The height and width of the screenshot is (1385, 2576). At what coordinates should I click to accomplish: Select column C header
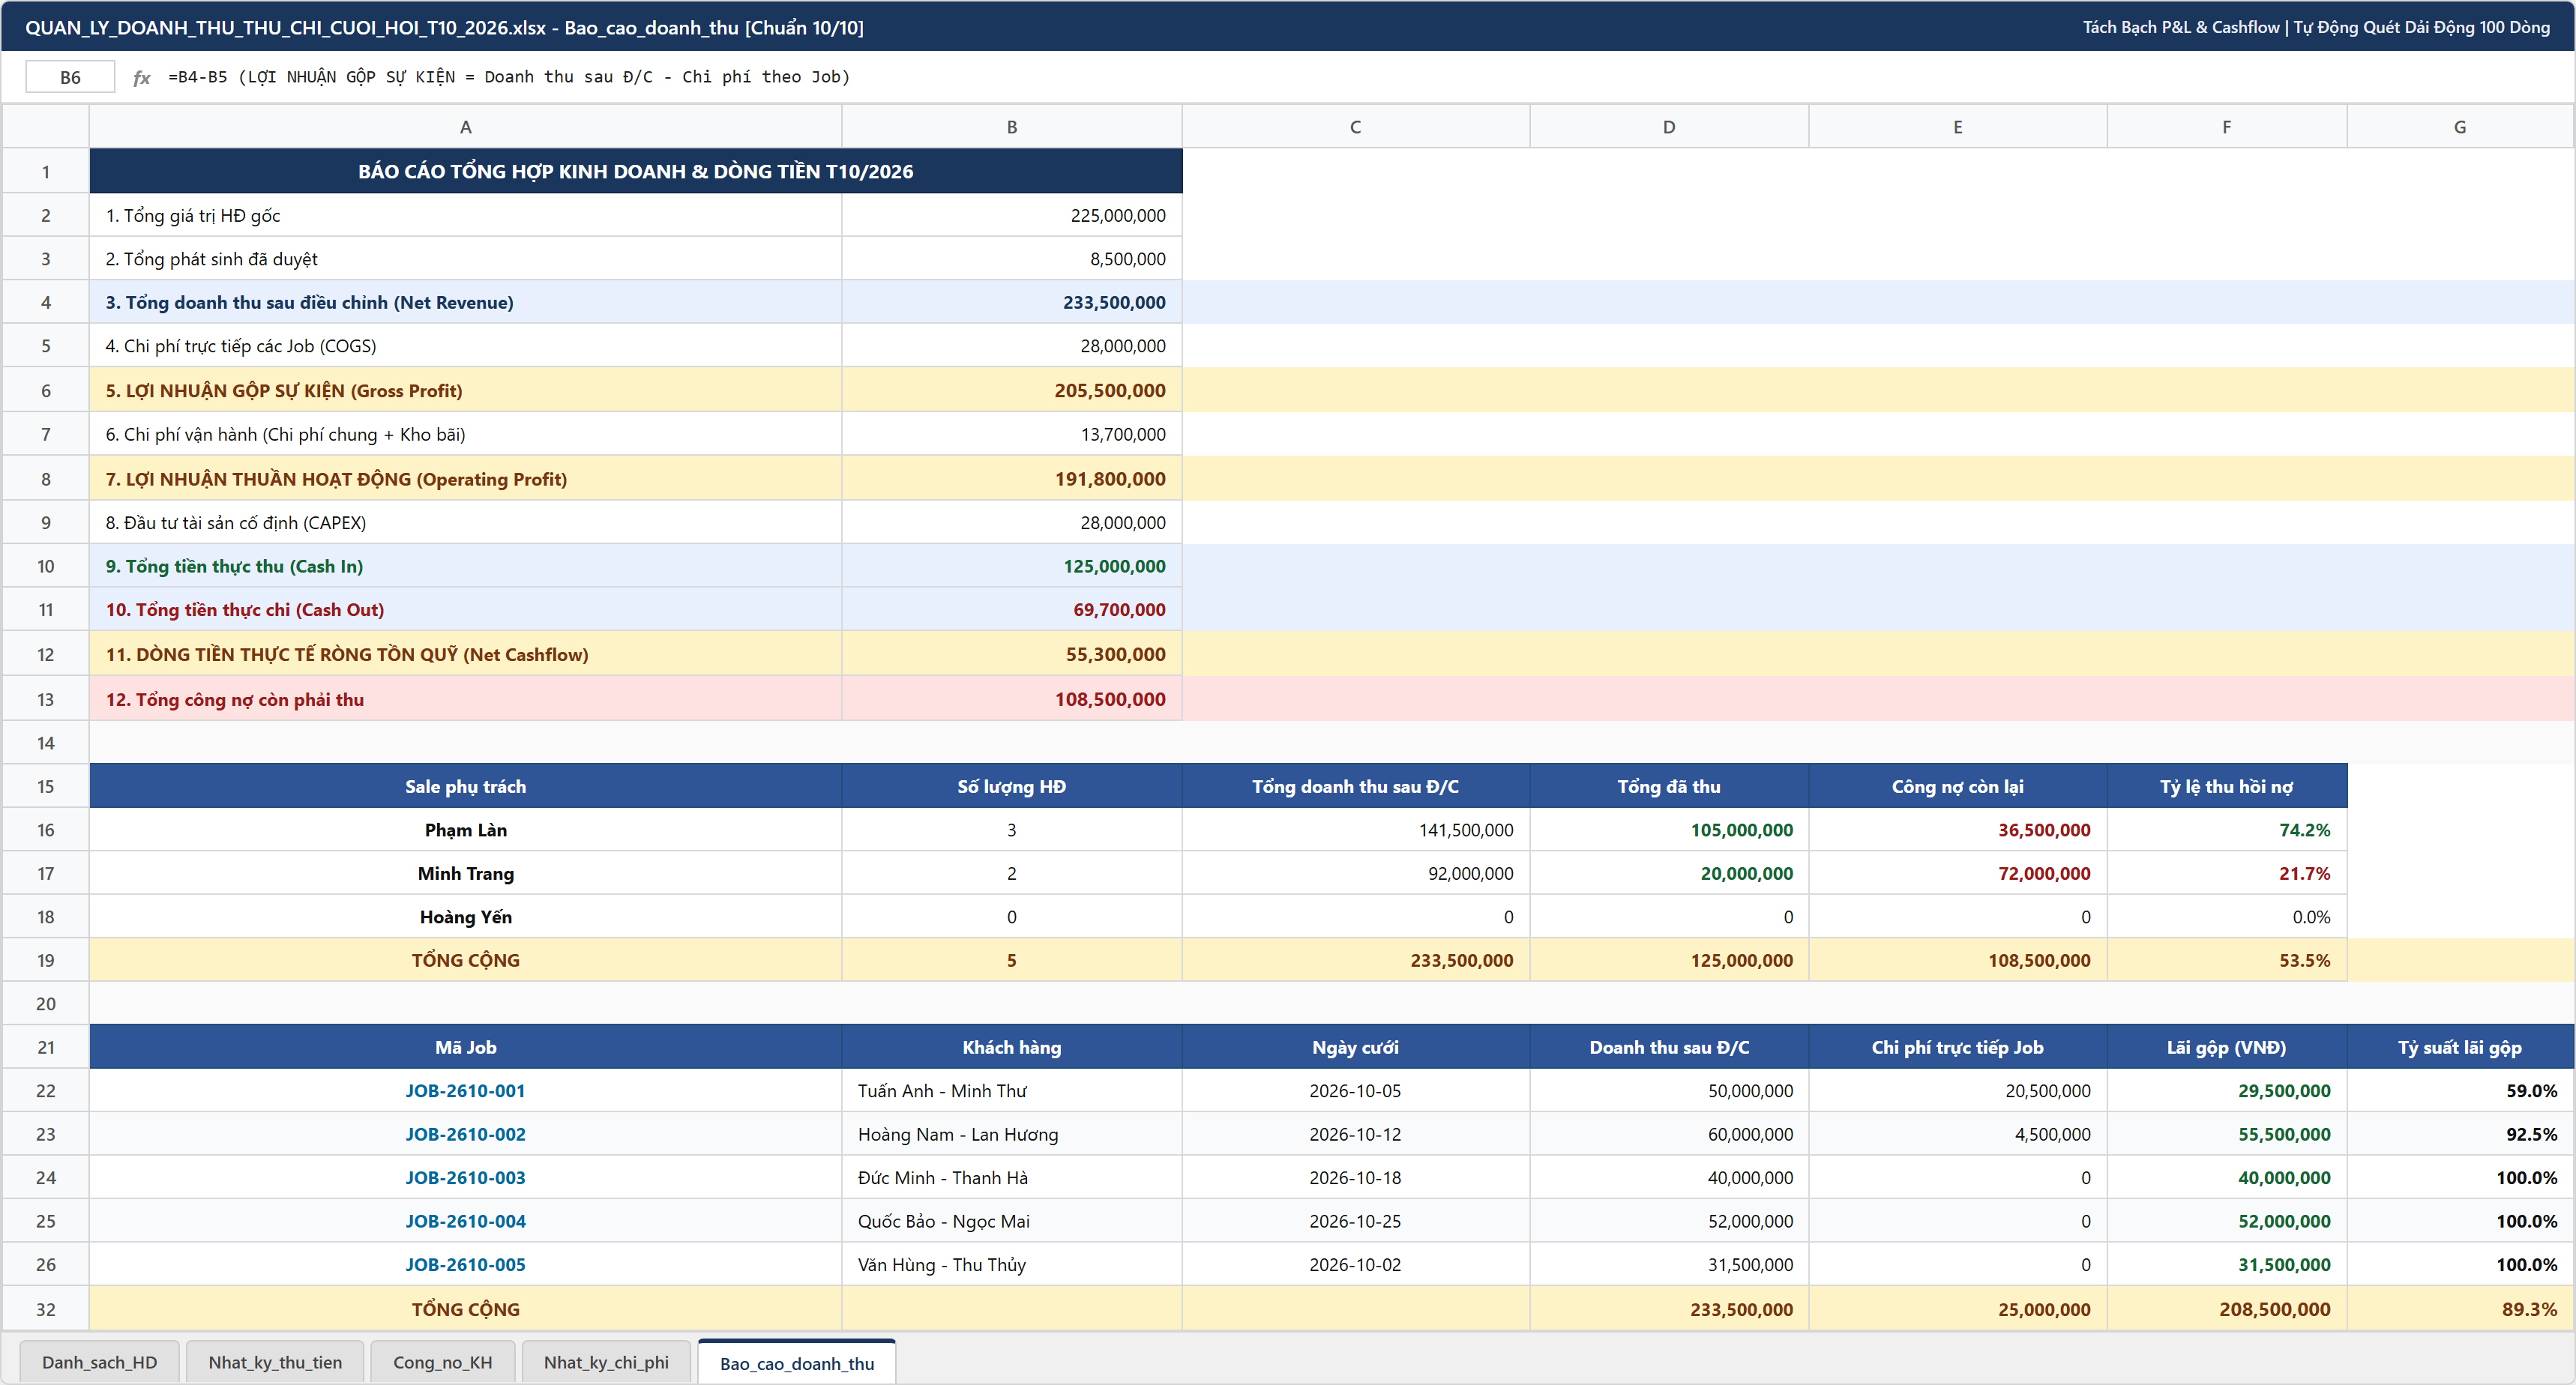click(x=1355, y=127)
